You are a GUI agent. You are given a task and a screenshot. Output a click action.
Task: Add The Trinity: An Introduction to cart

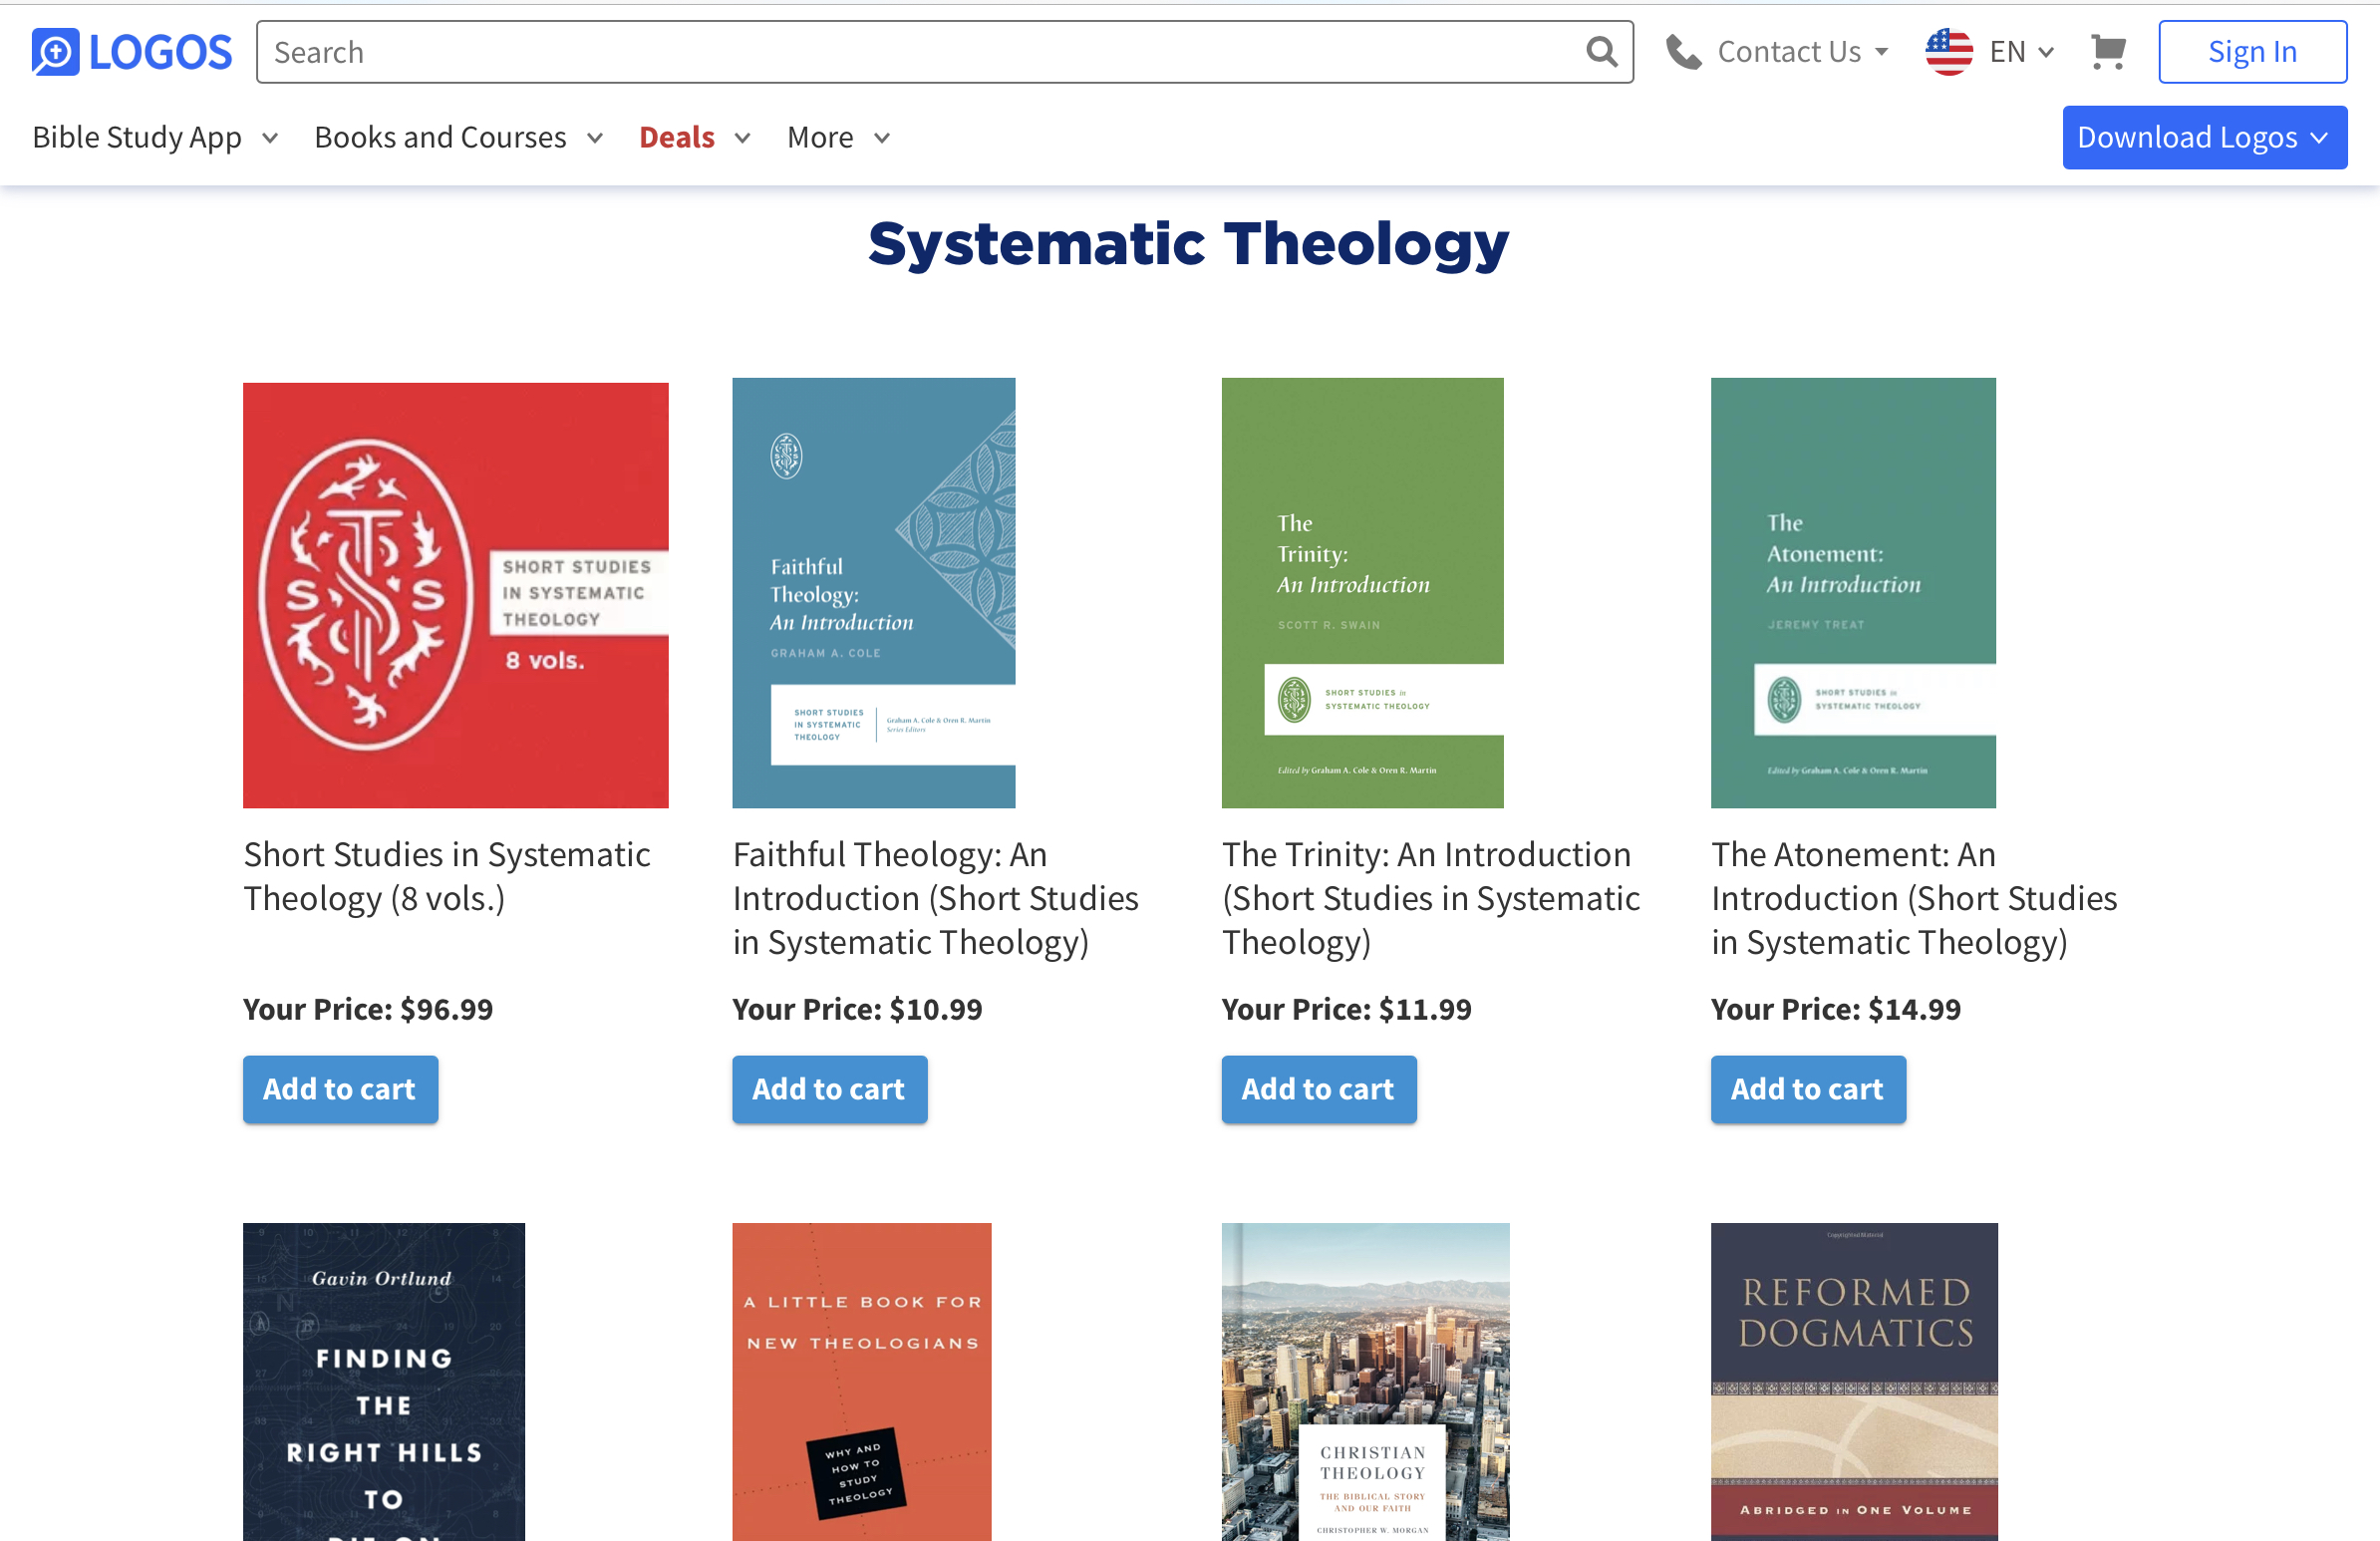(1318, 1089)
